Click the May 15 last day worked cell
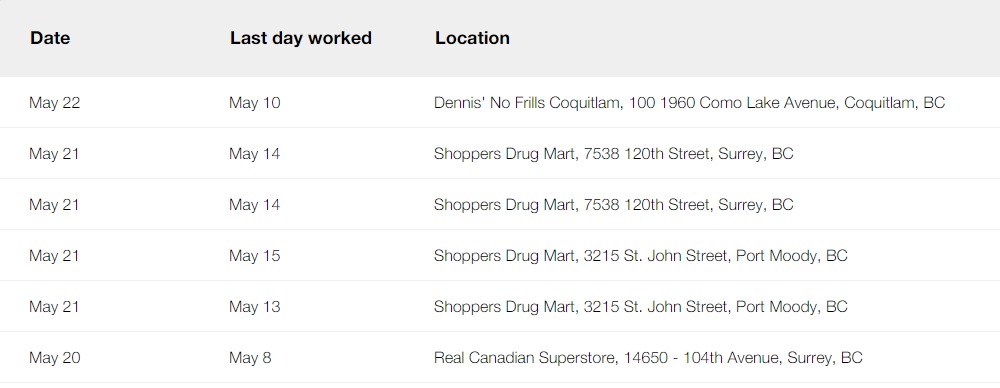Viewport: 1000px width, 388px height. (254, 256)
